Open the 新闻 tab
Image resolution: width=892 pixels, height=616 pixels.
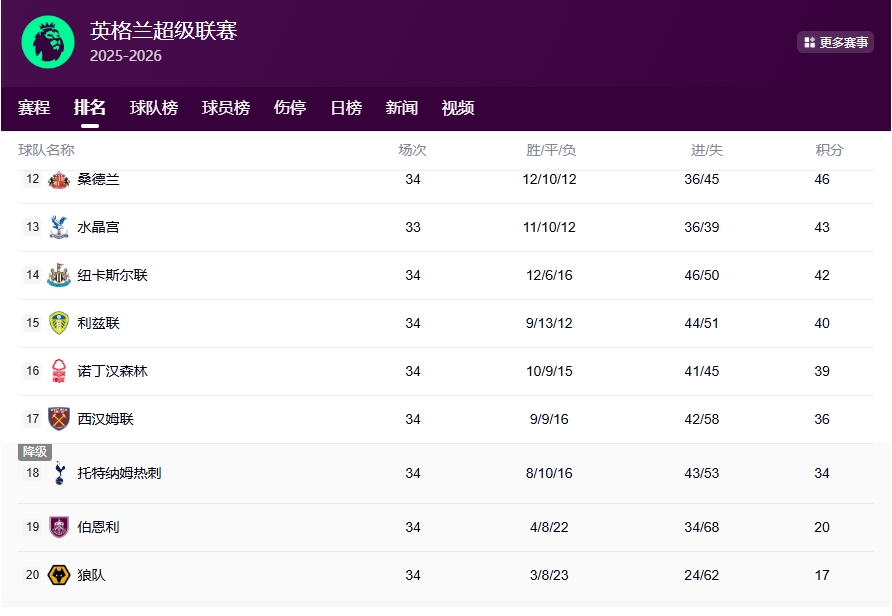click(402, 108)
